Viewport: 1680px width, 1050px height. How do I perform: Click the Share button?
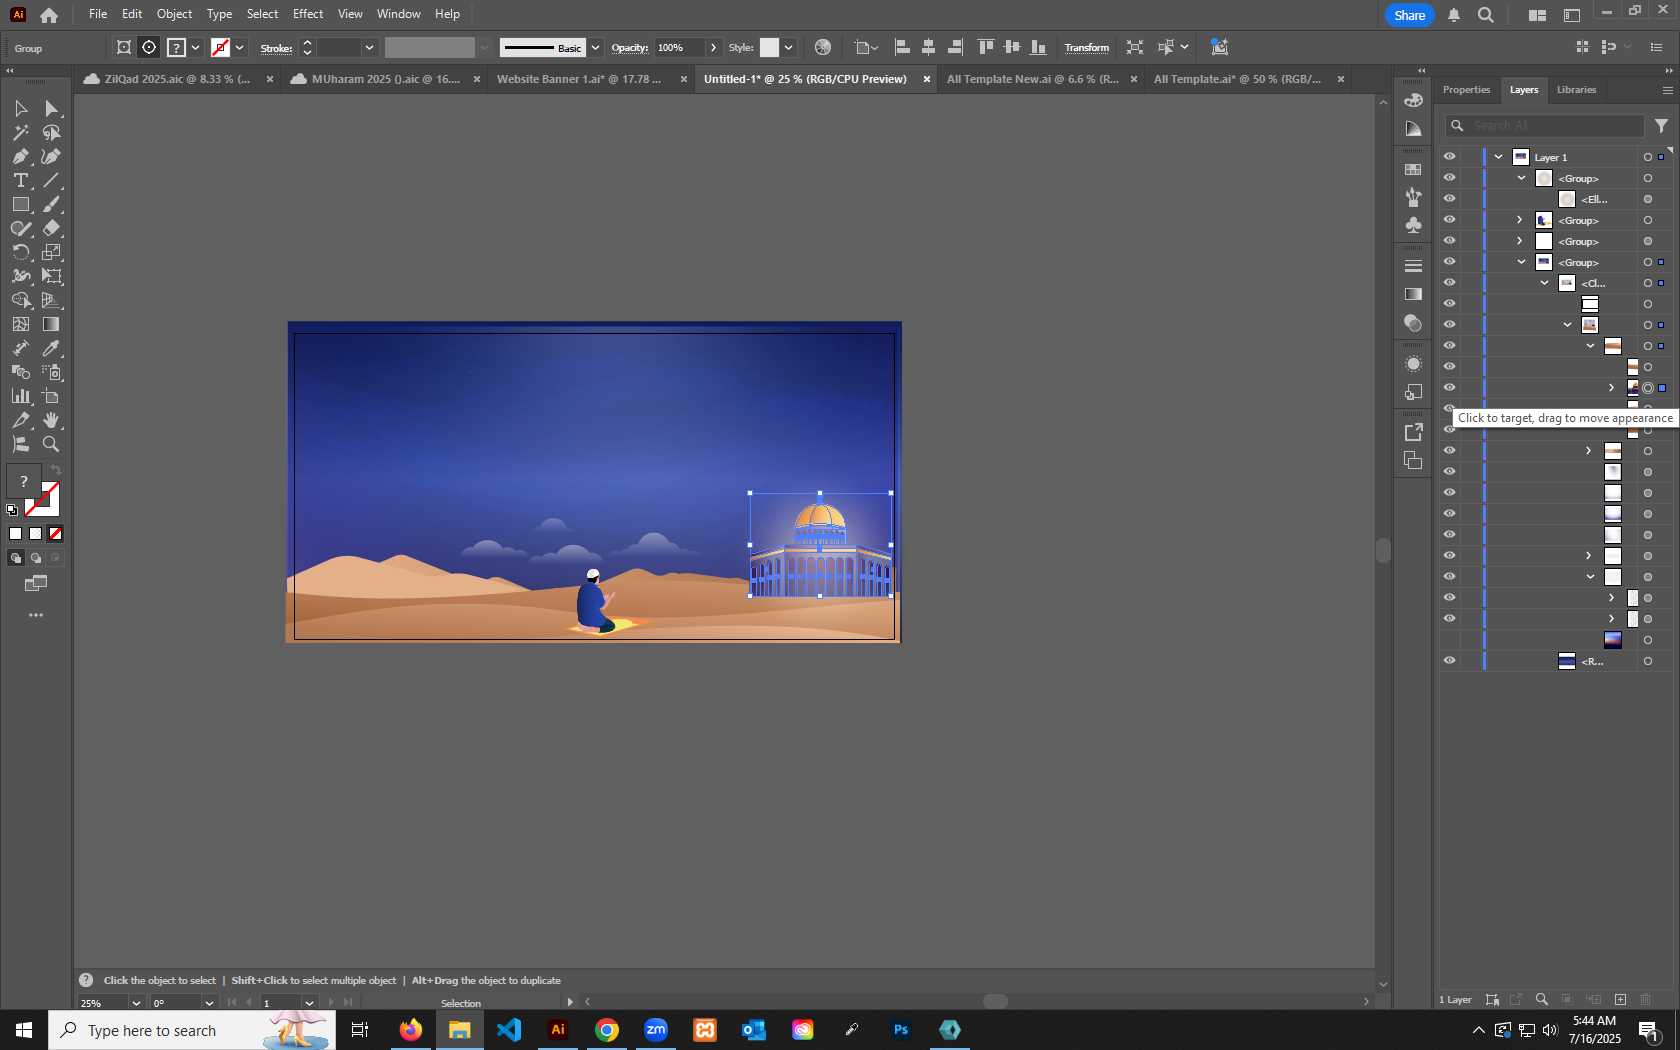pos(1410,15)
